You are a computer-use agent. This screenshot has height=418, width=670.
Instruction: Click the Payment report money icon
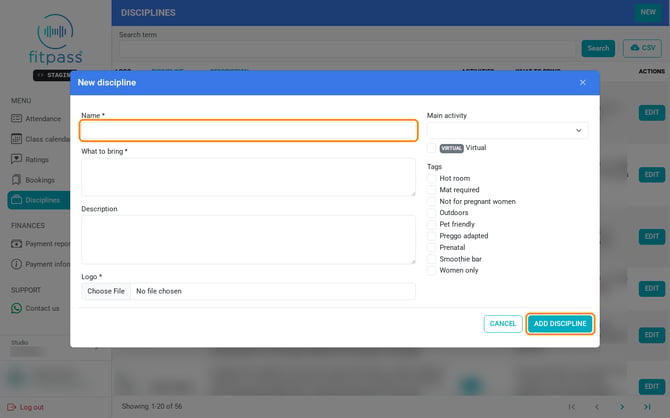pos(16,244)
